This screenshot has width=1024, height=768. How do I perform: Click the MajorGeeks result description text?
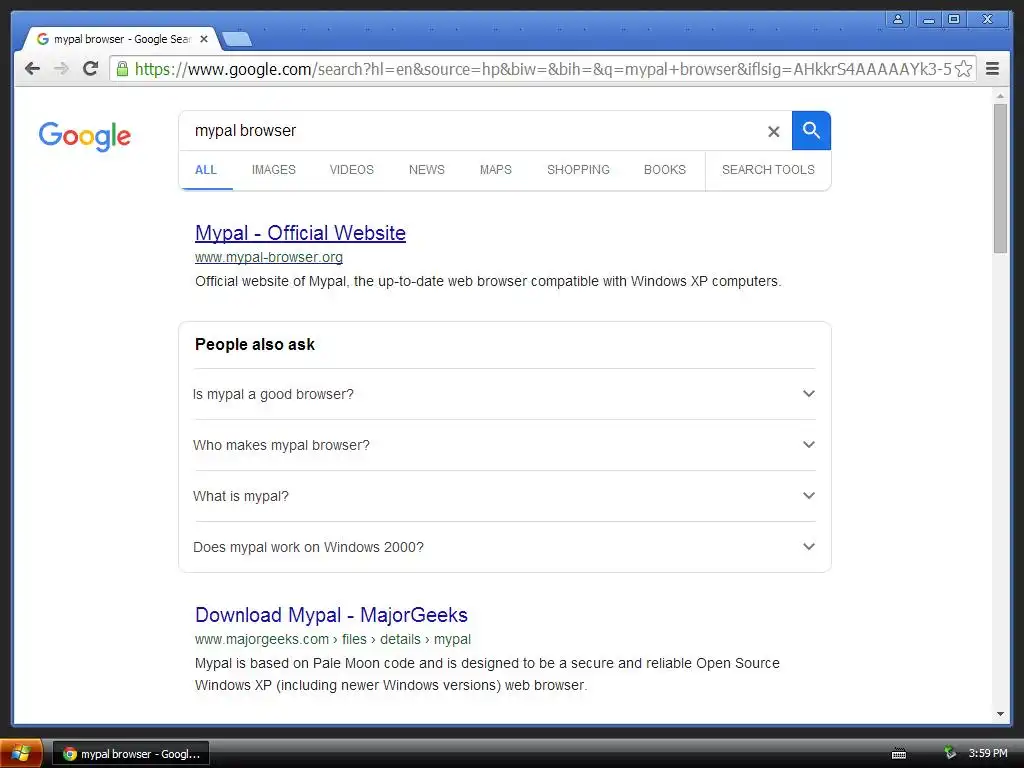(x=487, y=674)
